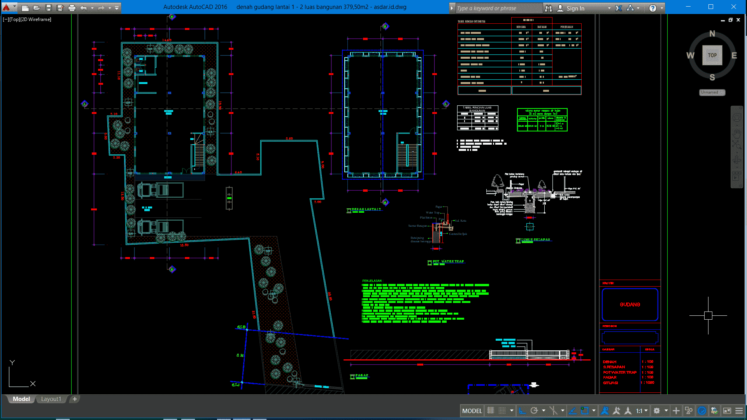This screenshot has height=420, width=747.
Task: Click the Save icon in Quick Access toolbar
Action: 48,8
